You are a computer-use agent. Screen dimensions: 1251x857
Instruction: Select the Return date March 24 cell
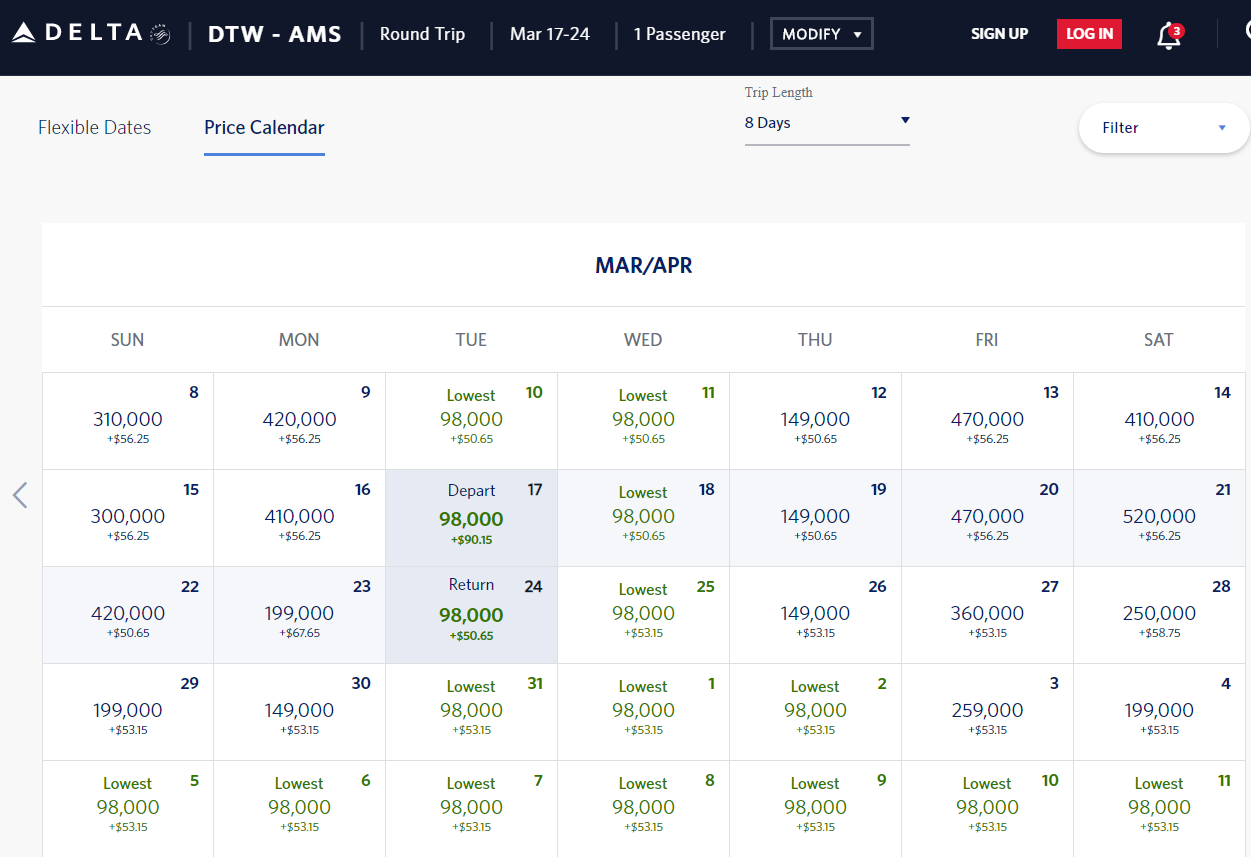471,614
